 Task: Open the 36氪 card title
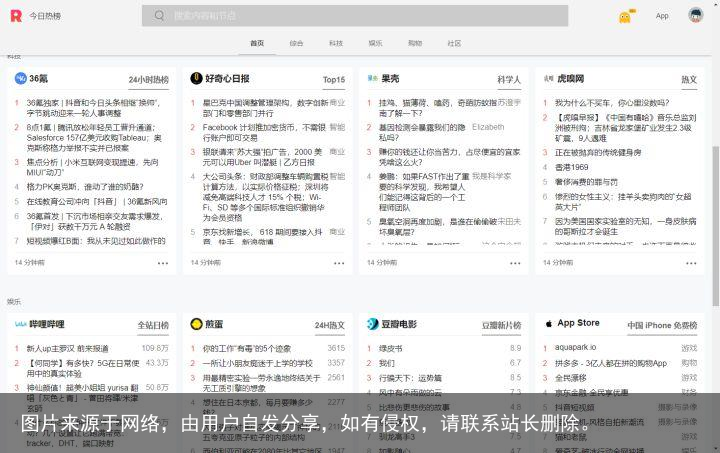39,78
